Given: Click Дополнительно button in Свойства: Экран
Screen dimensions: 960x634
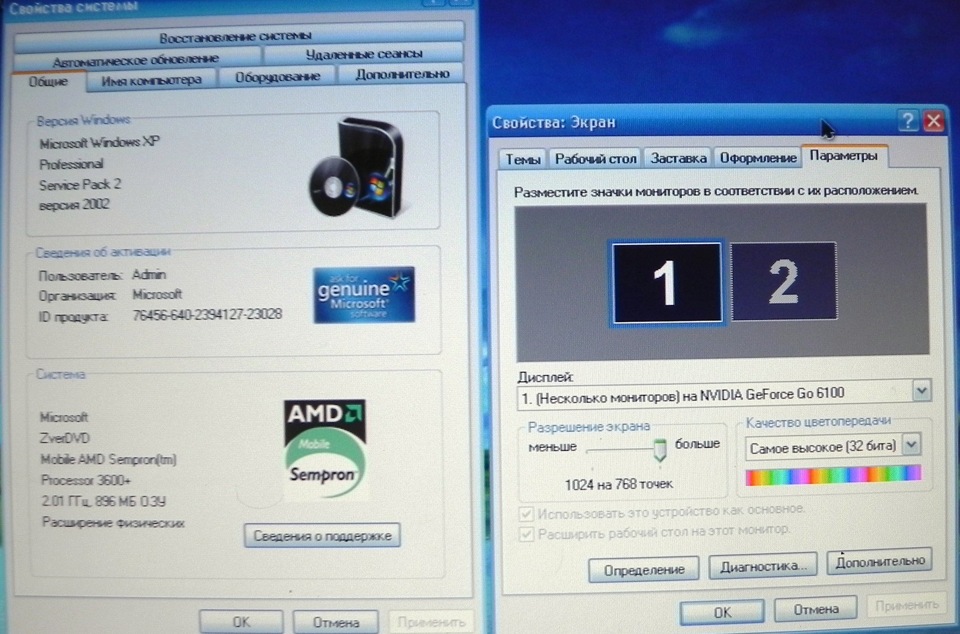Looking at the screenshot, I should point(879,561).
